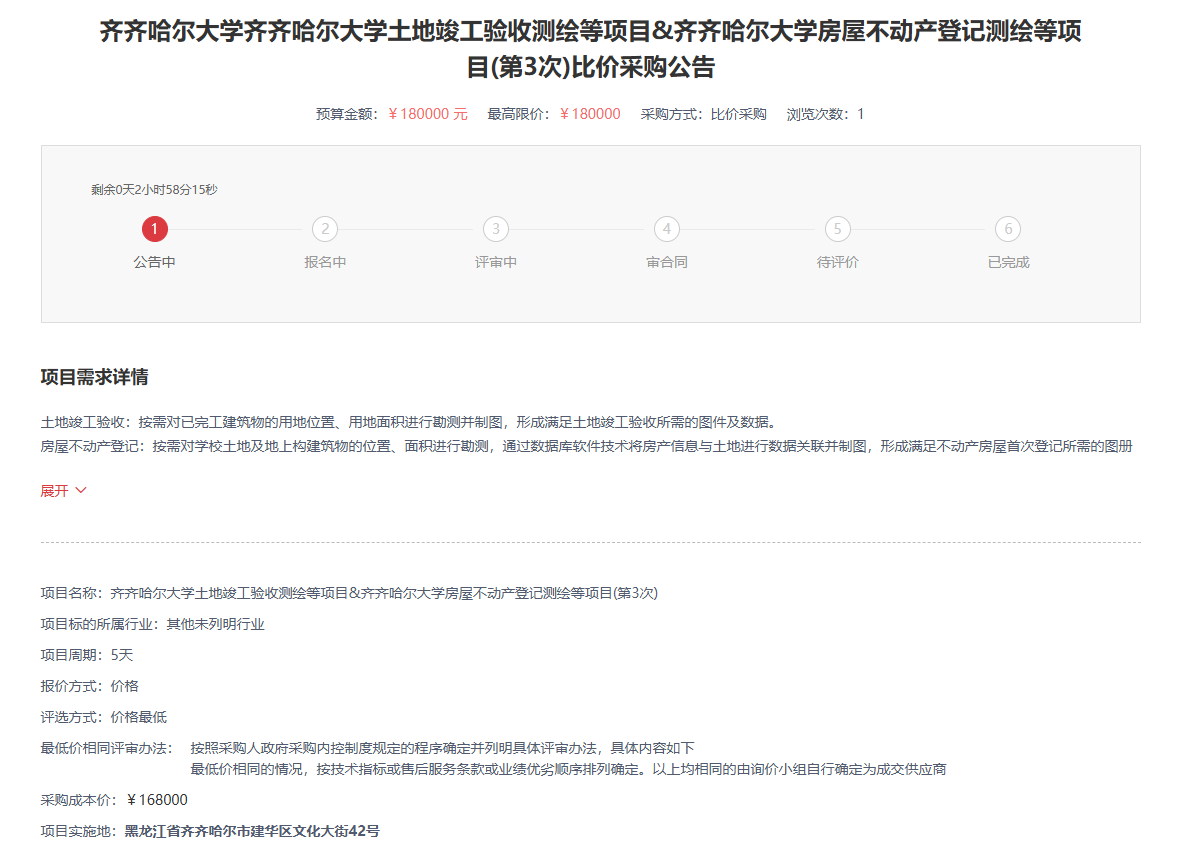Expand details via the 展开 text link
1178x847 pixels.
click(x=55, y=491)
